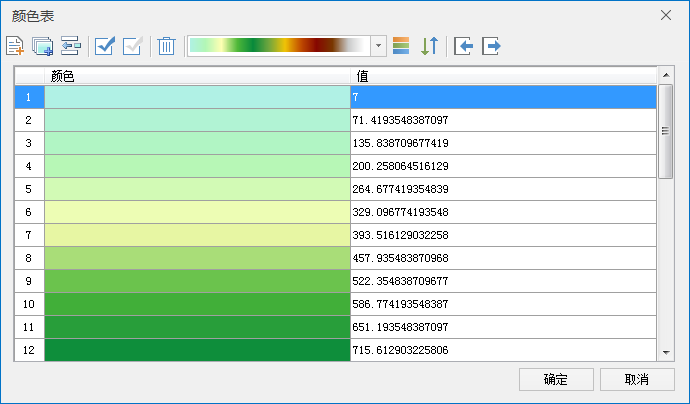Click the batch add colors icon
Screen dimensions: 690x404
(42, 46)
